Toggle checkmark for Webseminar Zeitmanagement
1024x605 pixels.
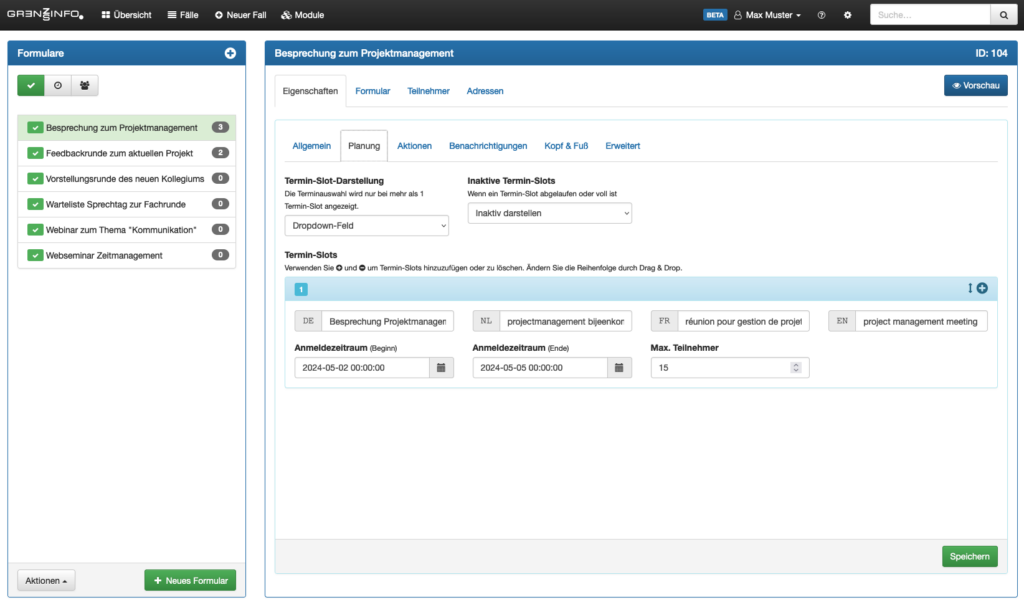(x=35, y=256)
